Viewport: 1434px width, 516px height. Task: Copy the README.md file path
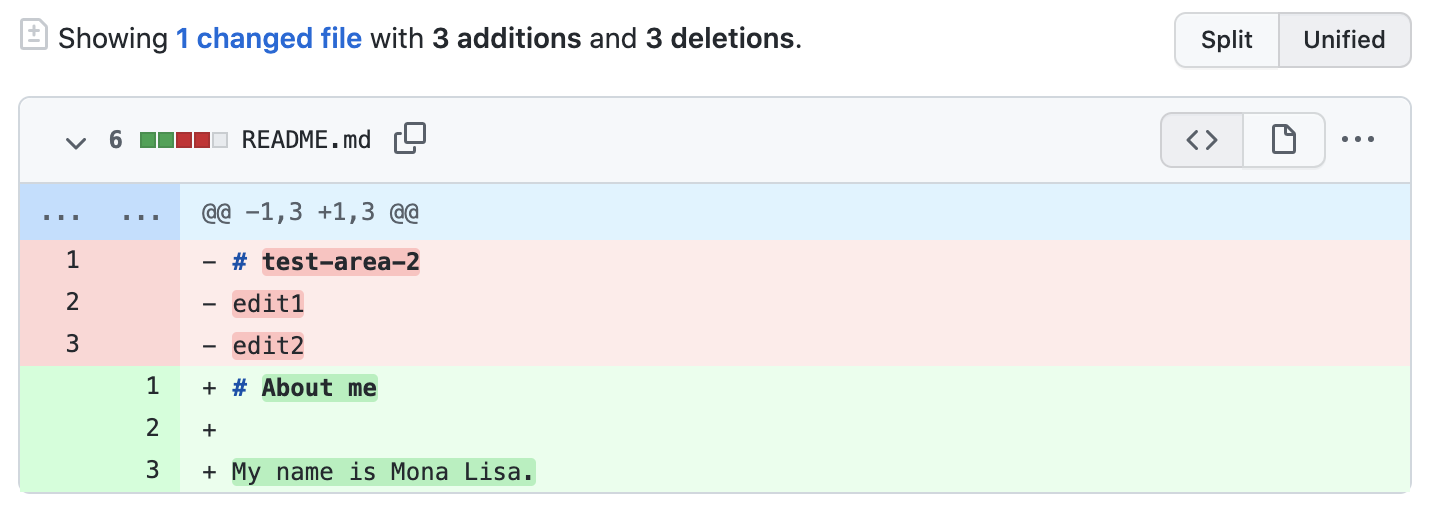(410, 139)
